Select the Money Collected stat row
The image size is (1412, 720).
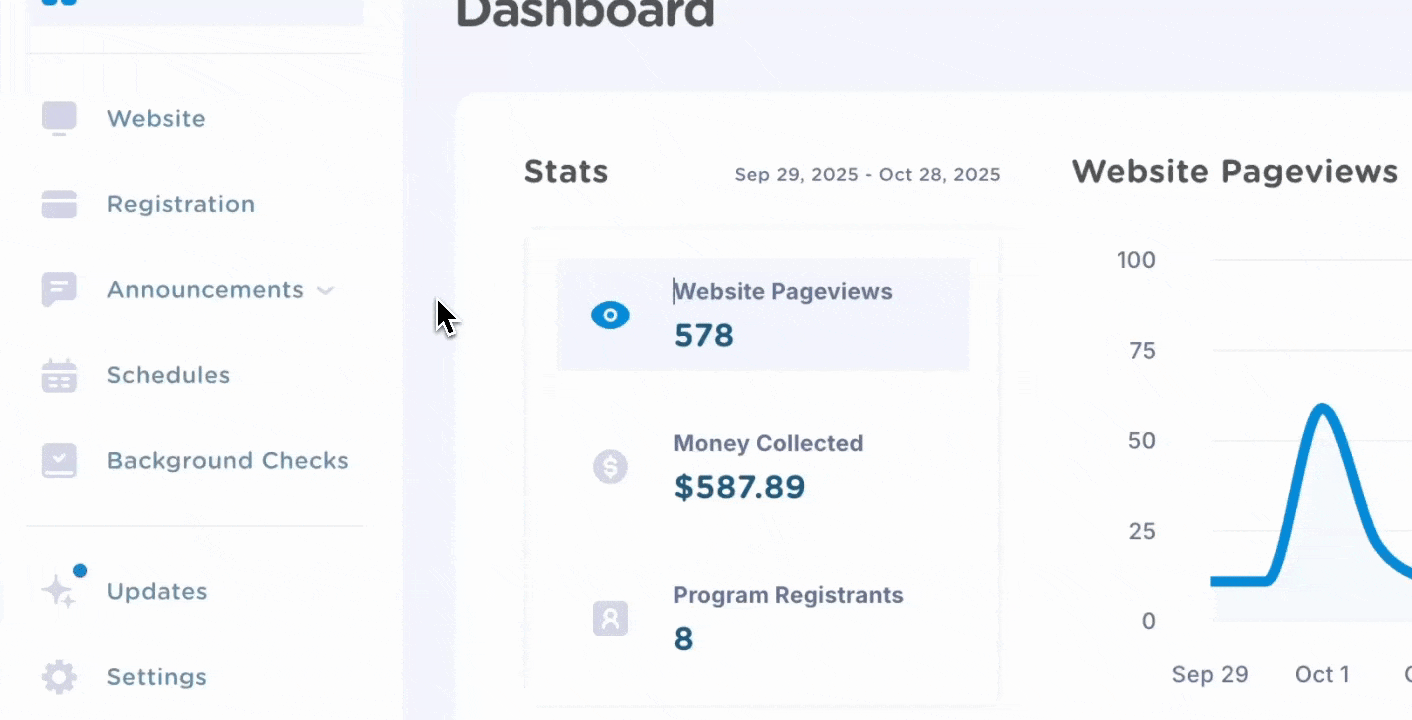[x=763, y=466]
